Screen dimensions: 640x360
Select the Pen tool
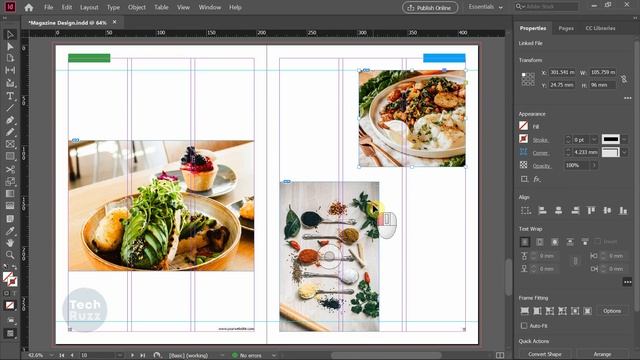(x=10, y=120)
